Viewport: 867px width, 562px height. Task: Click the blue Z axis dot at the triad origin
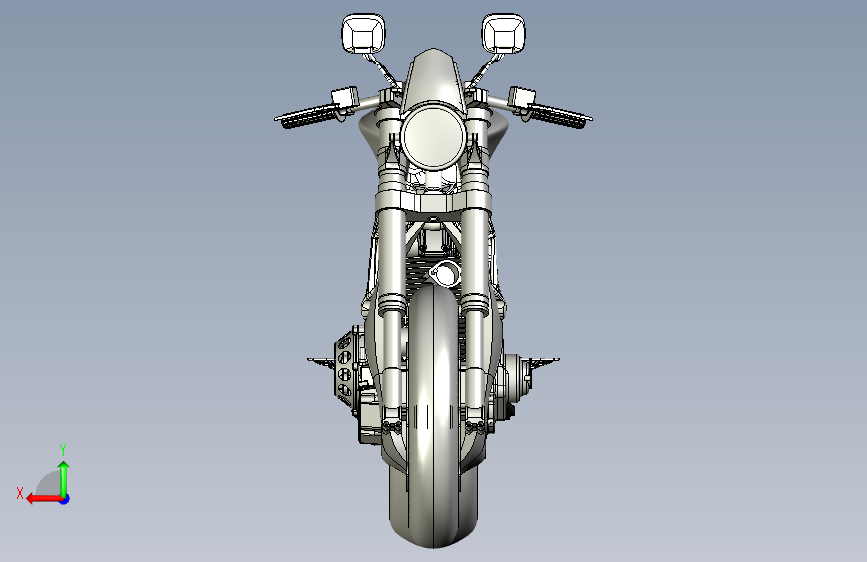(x=65, y=499)
